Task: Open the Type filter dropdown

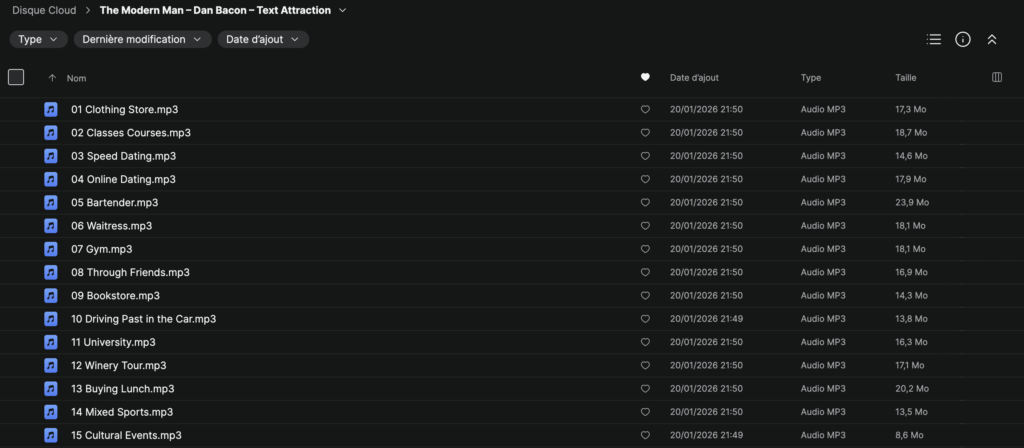Action: click(x=39, y=39)
